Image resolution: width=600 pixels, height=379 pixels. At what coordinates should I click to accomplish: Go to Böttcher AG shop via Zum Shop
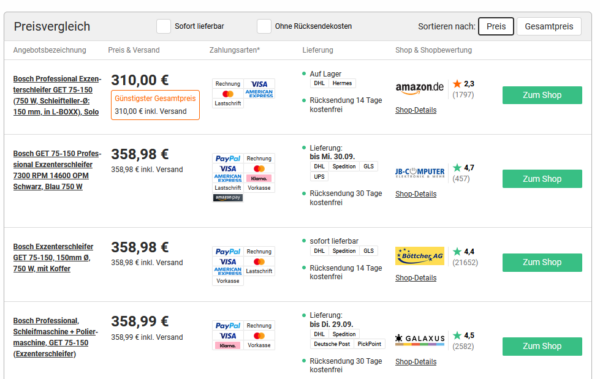click(x=542, y=262)
